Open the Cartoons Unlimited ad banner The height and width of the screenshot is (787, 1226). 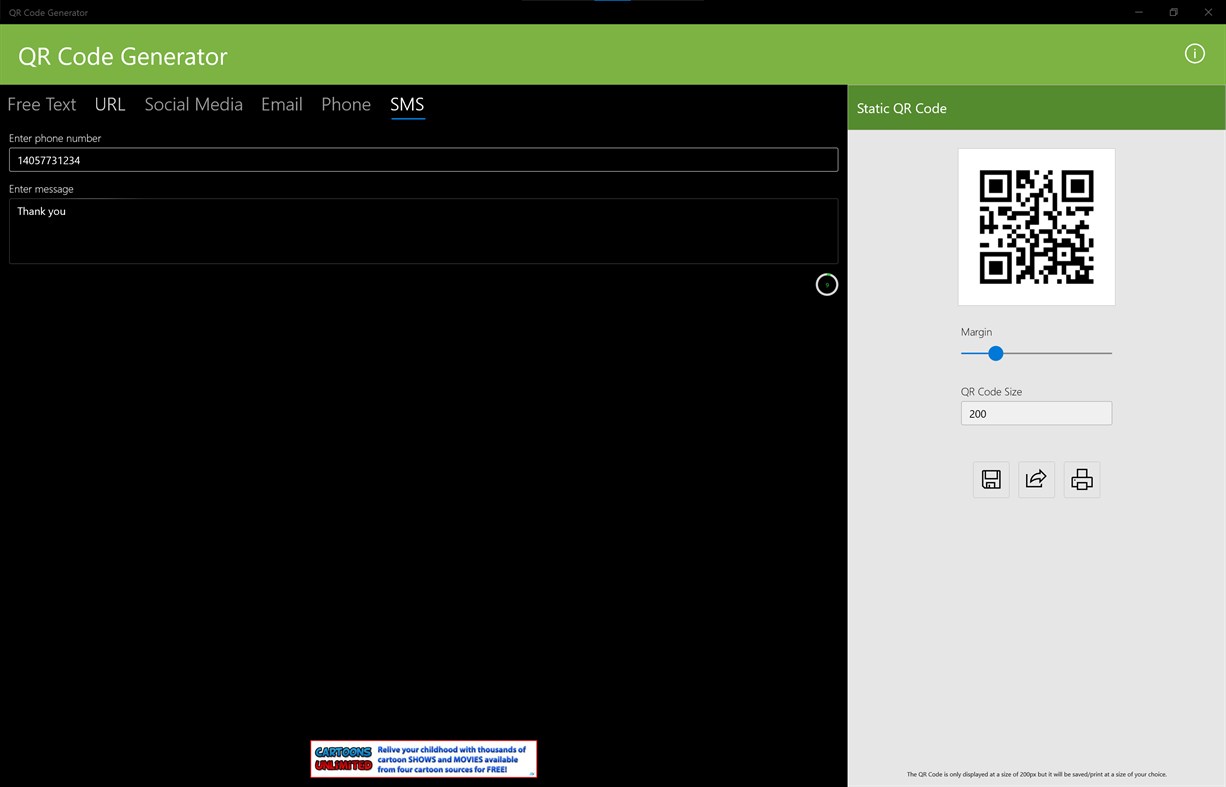423,758
